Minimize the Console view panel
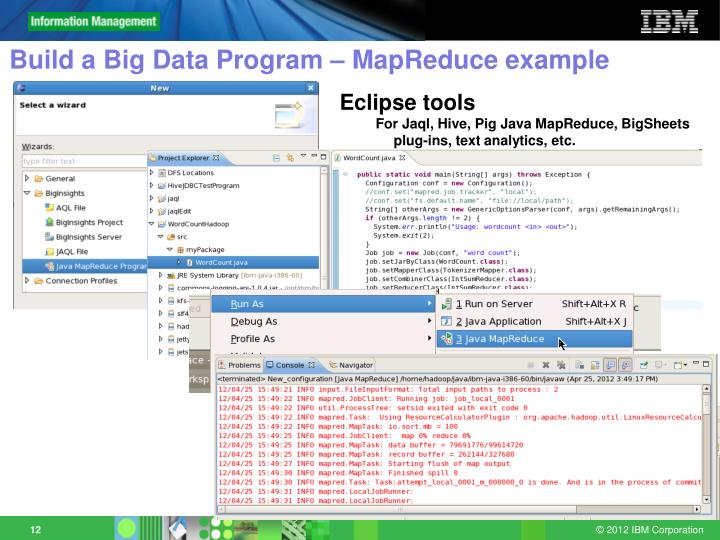 (x=696, y=364)
